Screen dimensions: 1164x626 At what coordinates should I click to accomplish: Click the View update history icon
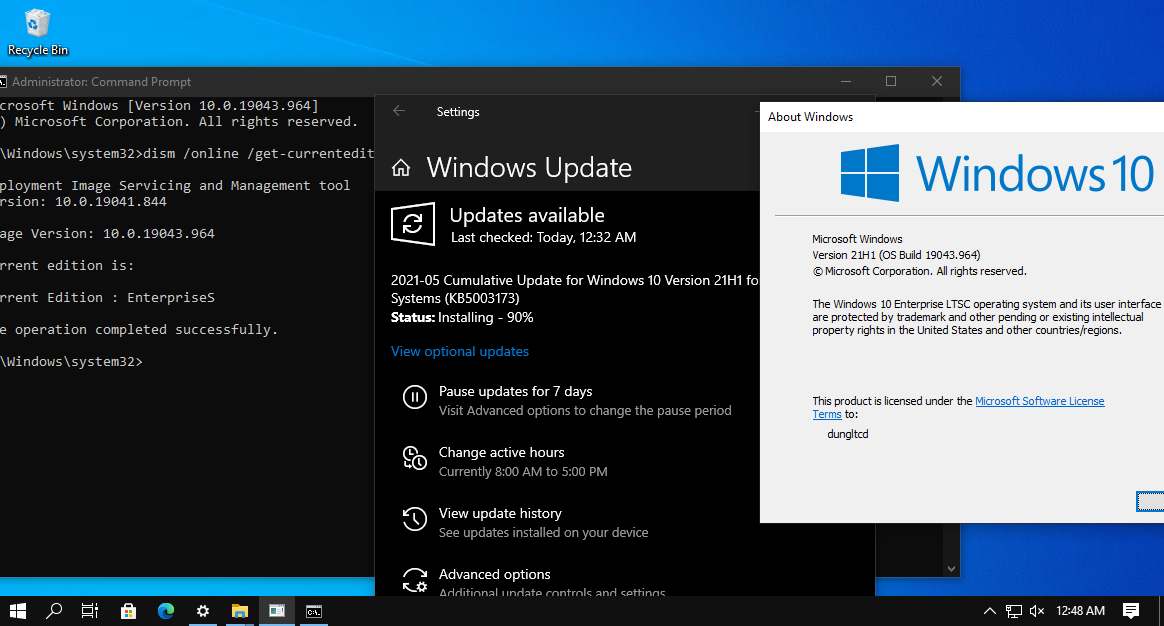pyautogui.click(x=414, y=519)
